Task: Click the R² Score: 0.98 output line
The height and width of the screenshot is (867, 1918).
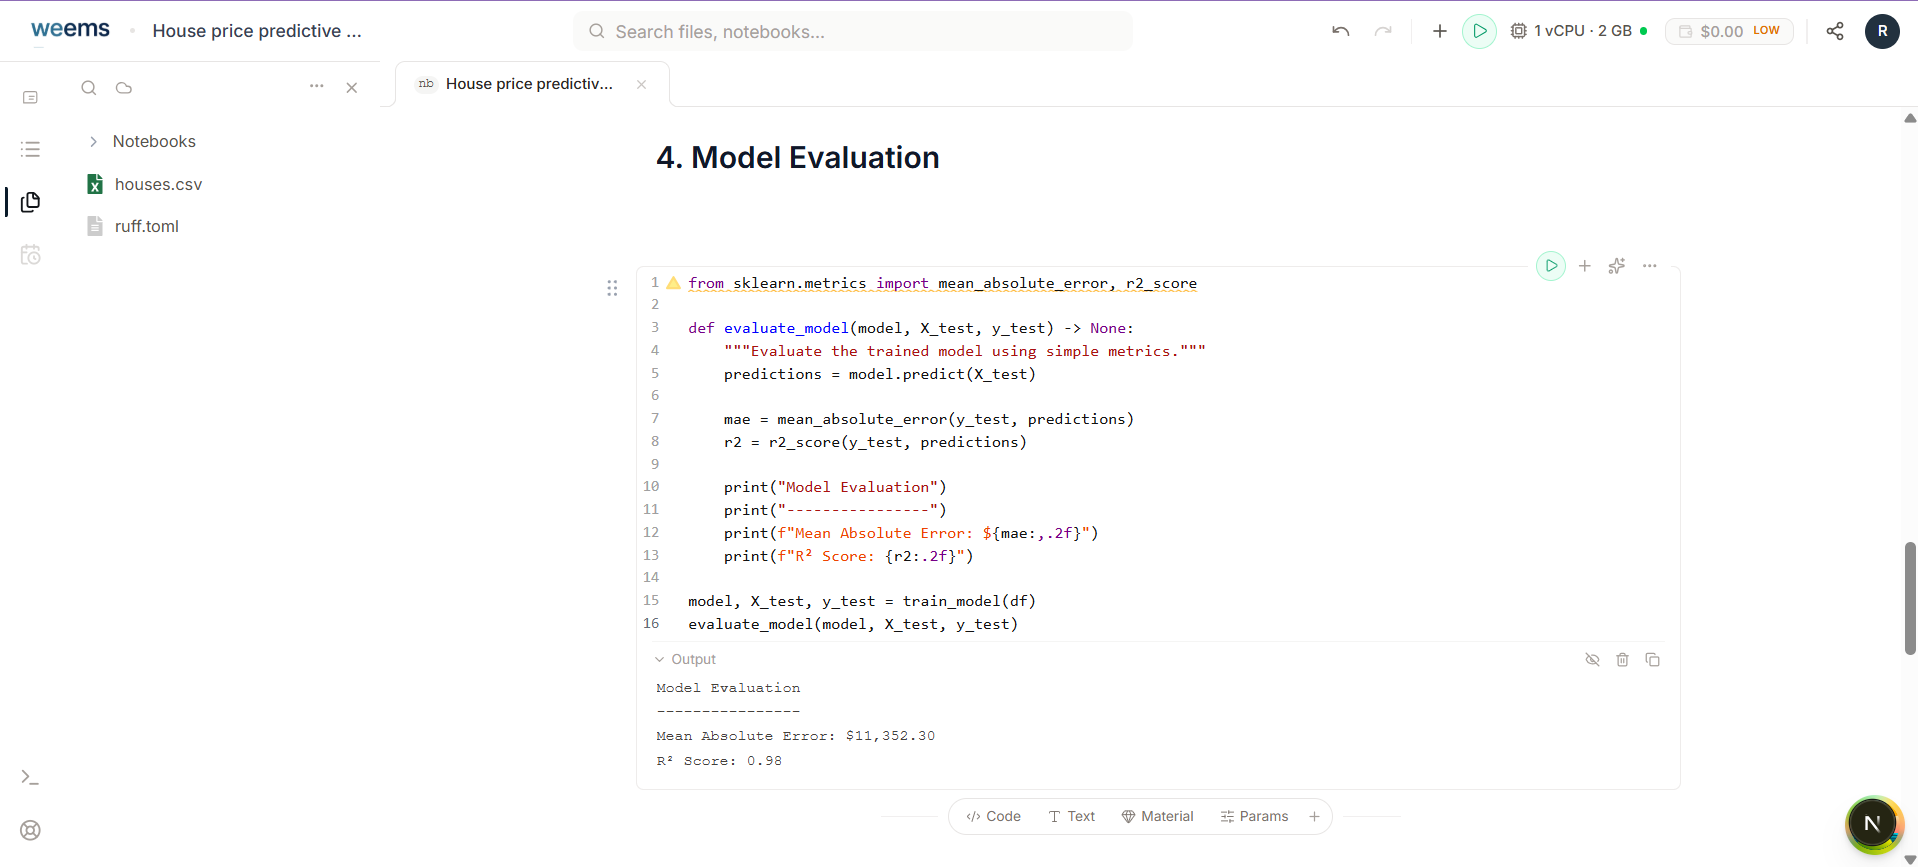Action: point(719,761)
